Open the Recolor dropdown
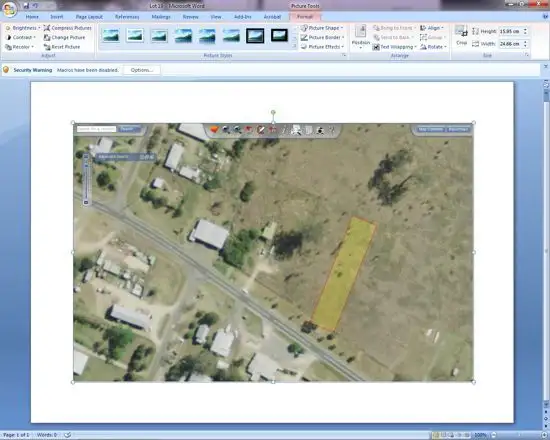550x440 pixels. (20, 47)
